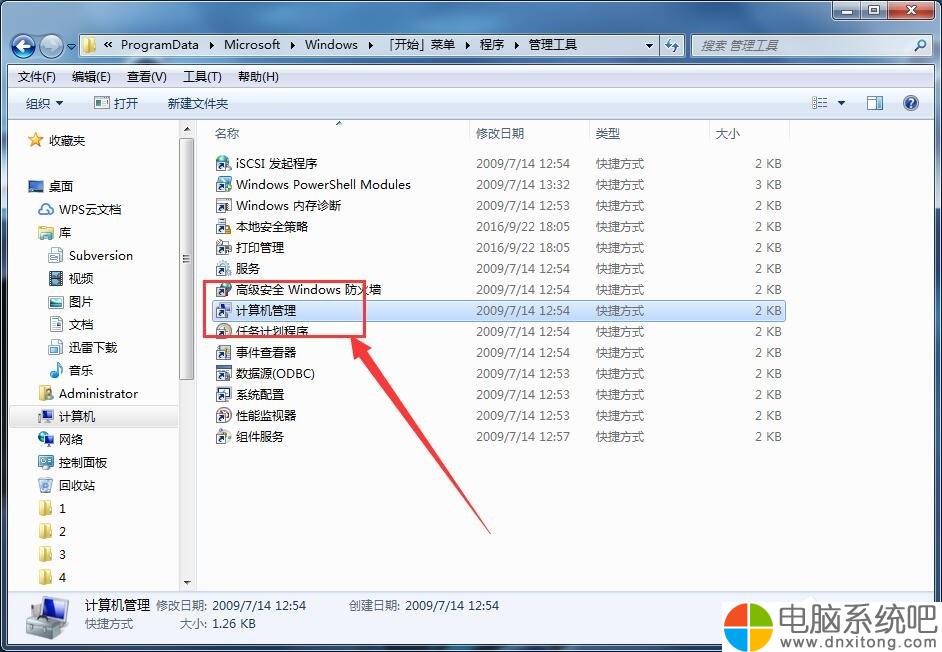The width and height of the screenshot is (942, 652).
Task: Click the navigation pane scroll up arrow
Action: [x=187, y=129]
